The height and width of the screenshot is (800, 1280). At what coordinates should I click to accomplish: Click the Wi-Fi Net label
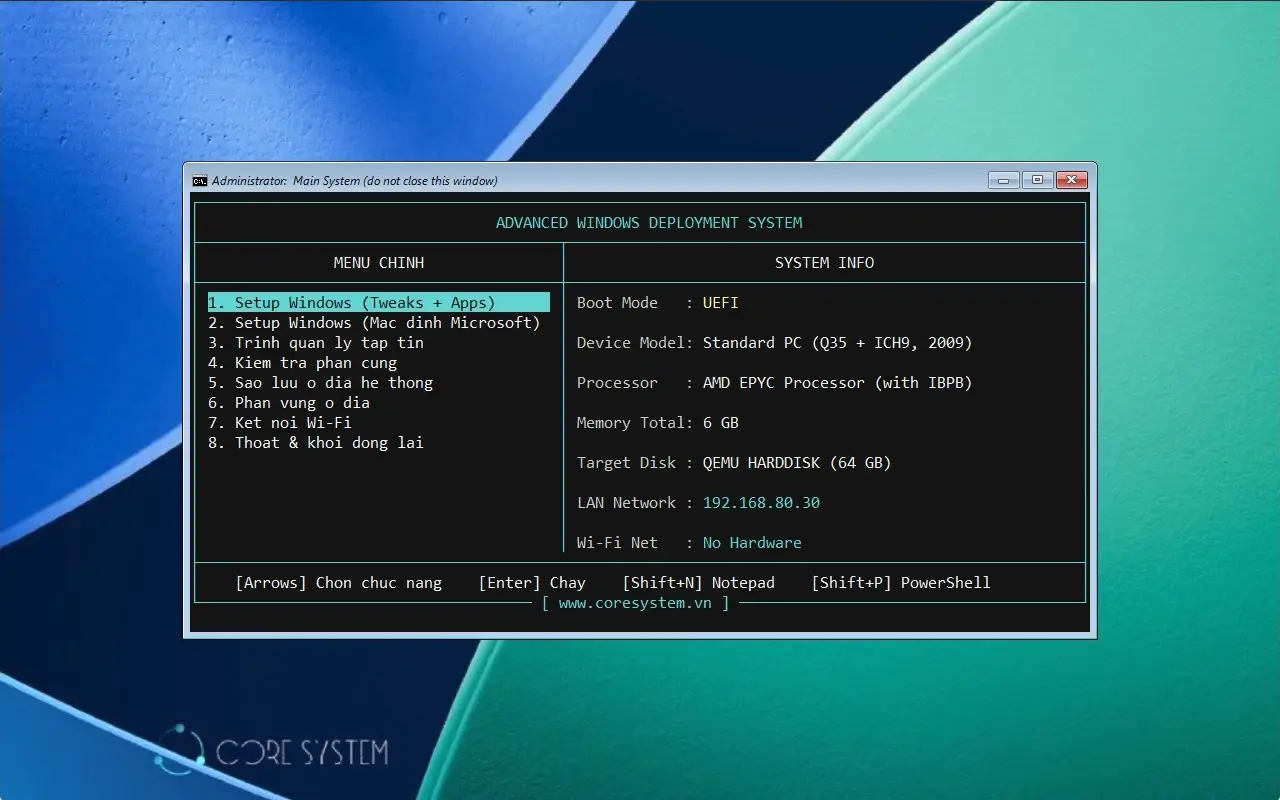[x=617, y=542]
